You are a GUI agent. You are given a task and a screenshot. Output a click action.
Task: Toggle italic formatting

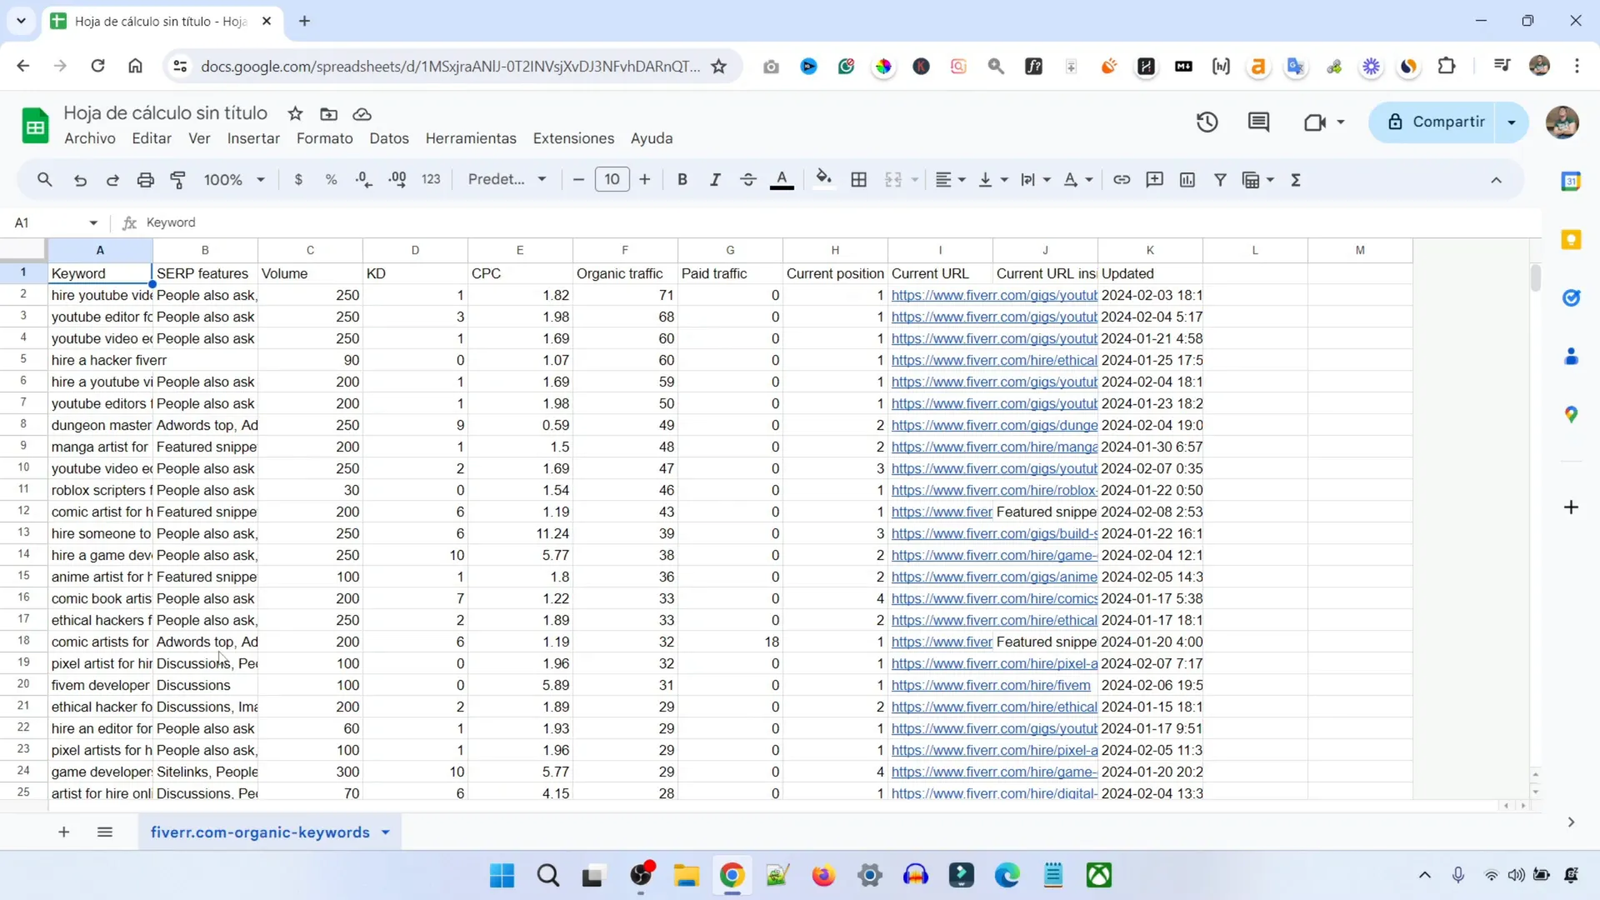[x=715, y=180]
